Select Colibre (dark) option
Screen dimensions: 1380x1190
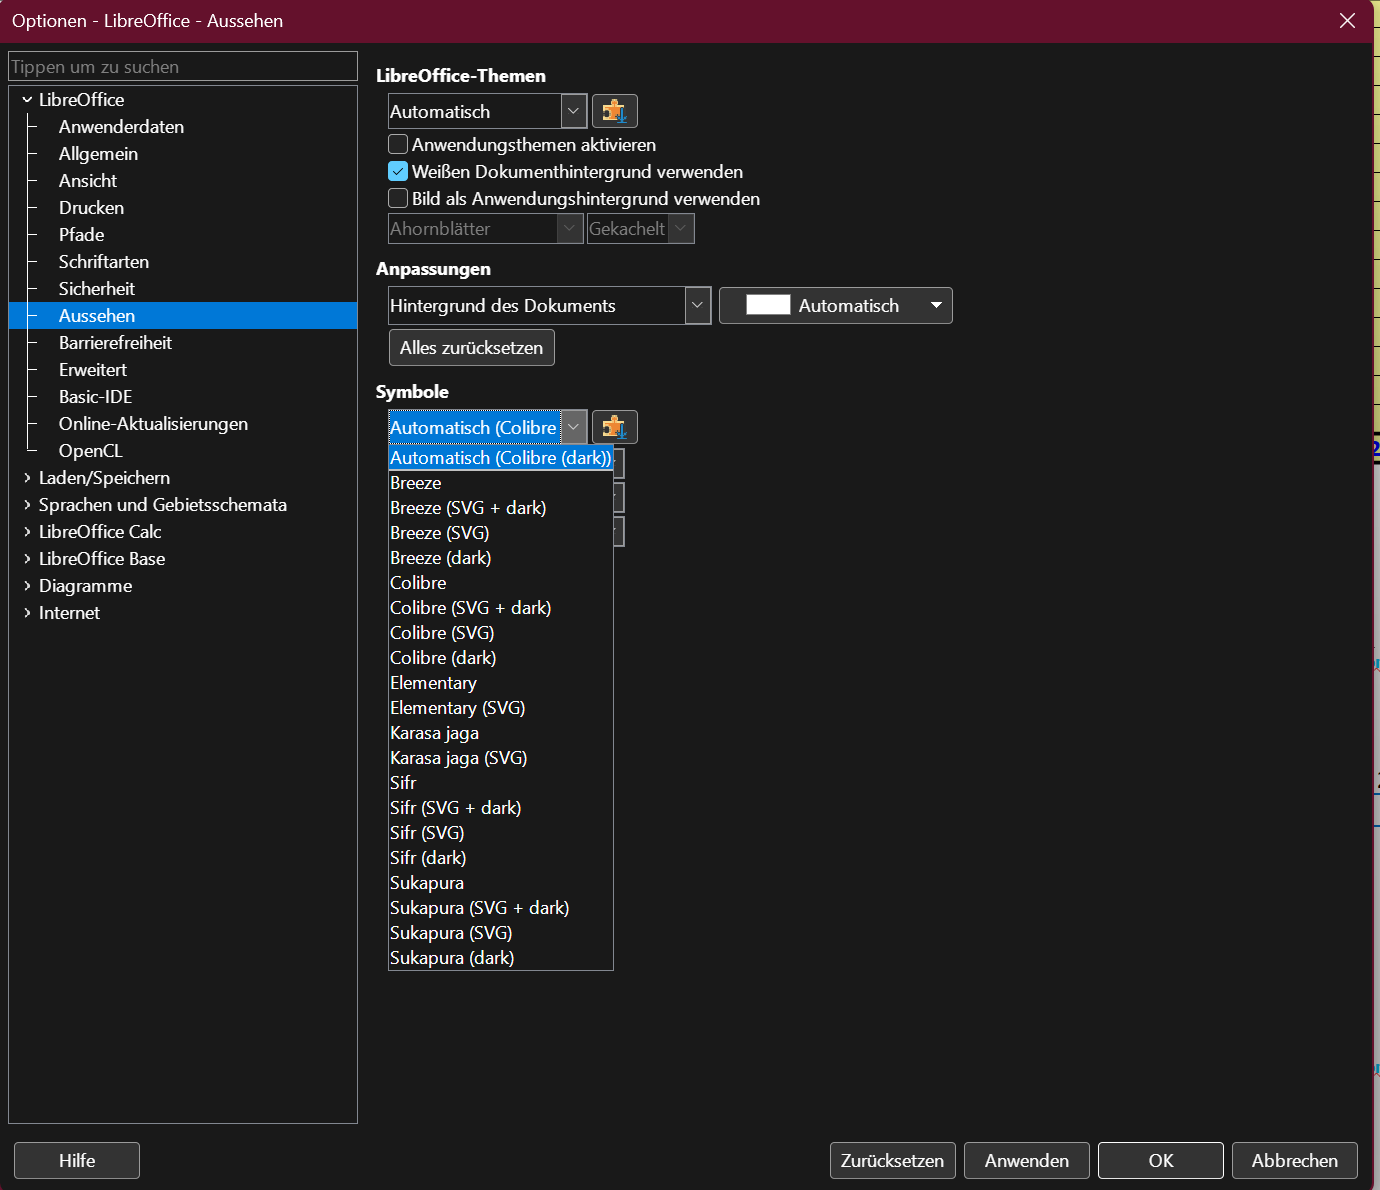click(500, 657)
